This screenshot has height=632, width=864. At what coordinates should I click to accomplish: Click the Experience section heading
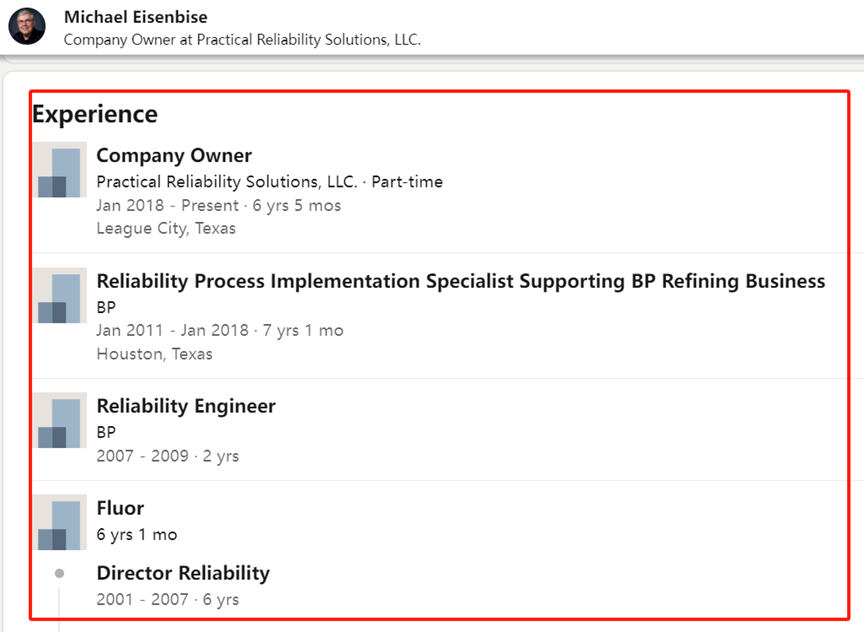click(95, 114)
